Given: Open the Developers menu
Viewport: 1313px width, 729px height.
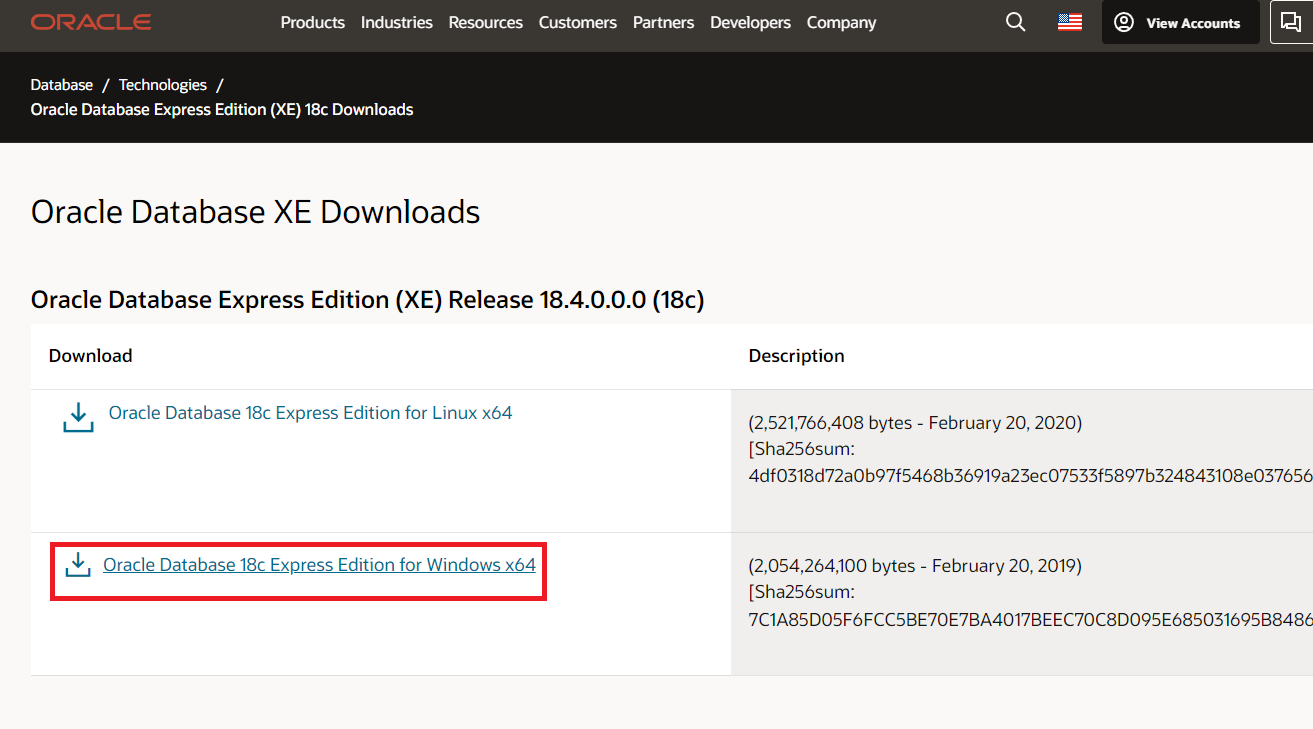Looking at the screenshot, I should tap(750, 22).
